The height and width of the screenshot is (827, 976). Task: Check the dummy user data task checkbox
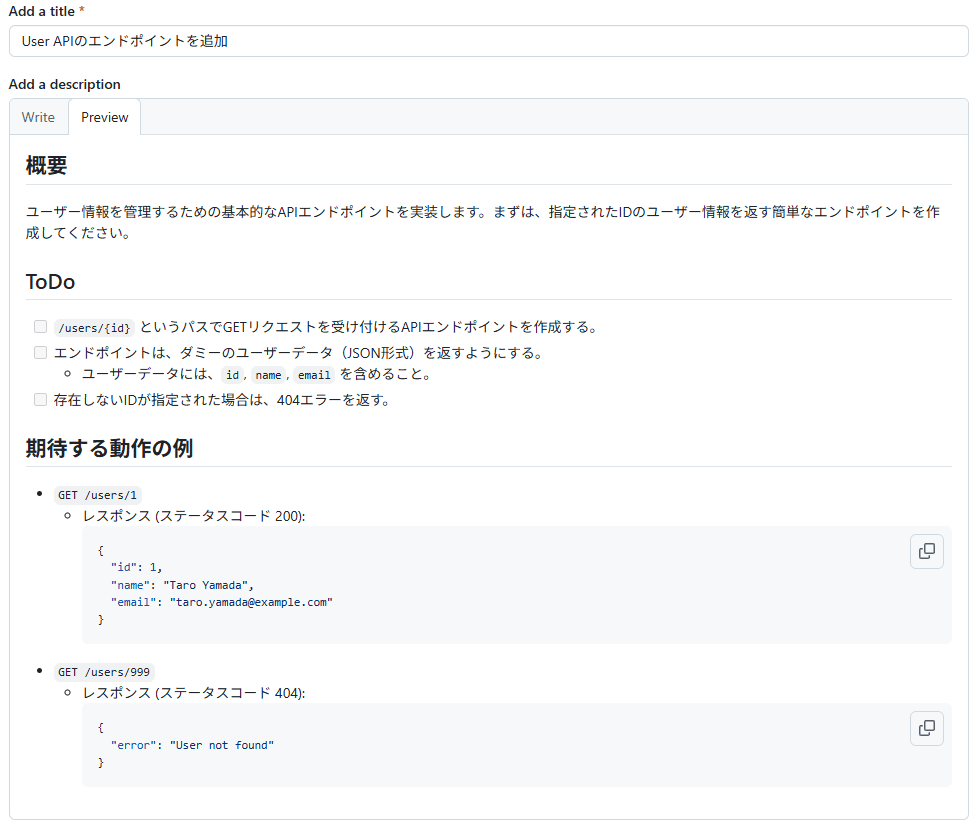40,352
